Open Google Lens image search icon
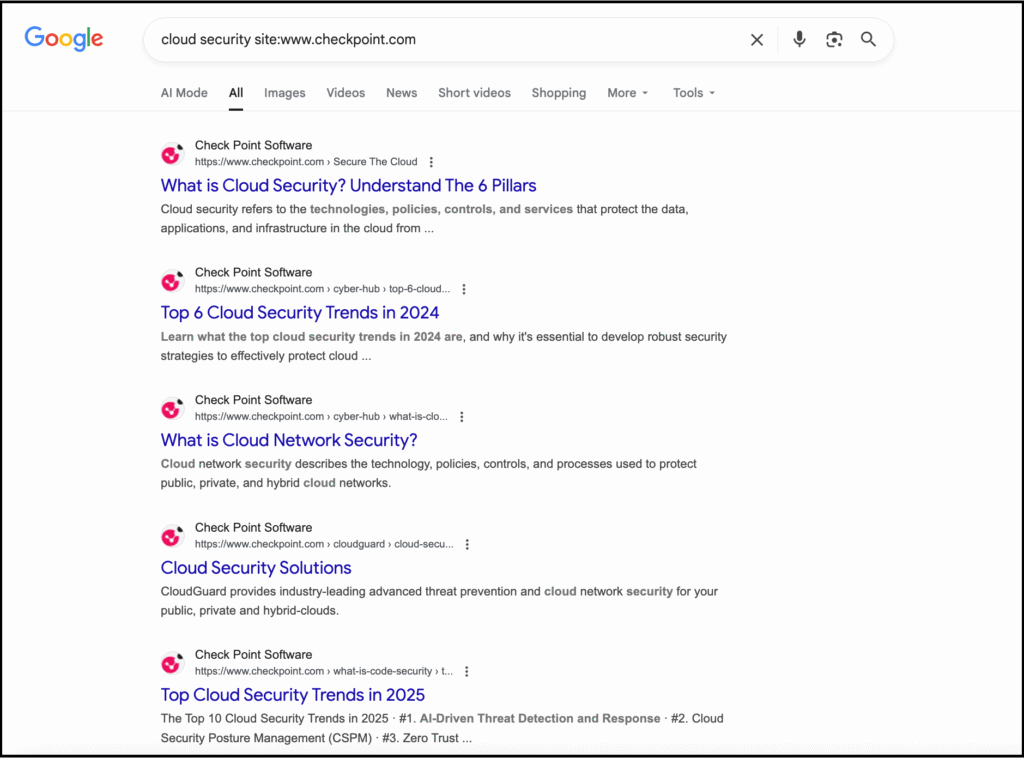Screen dimensions: 1024x758 tap(834, 40)
